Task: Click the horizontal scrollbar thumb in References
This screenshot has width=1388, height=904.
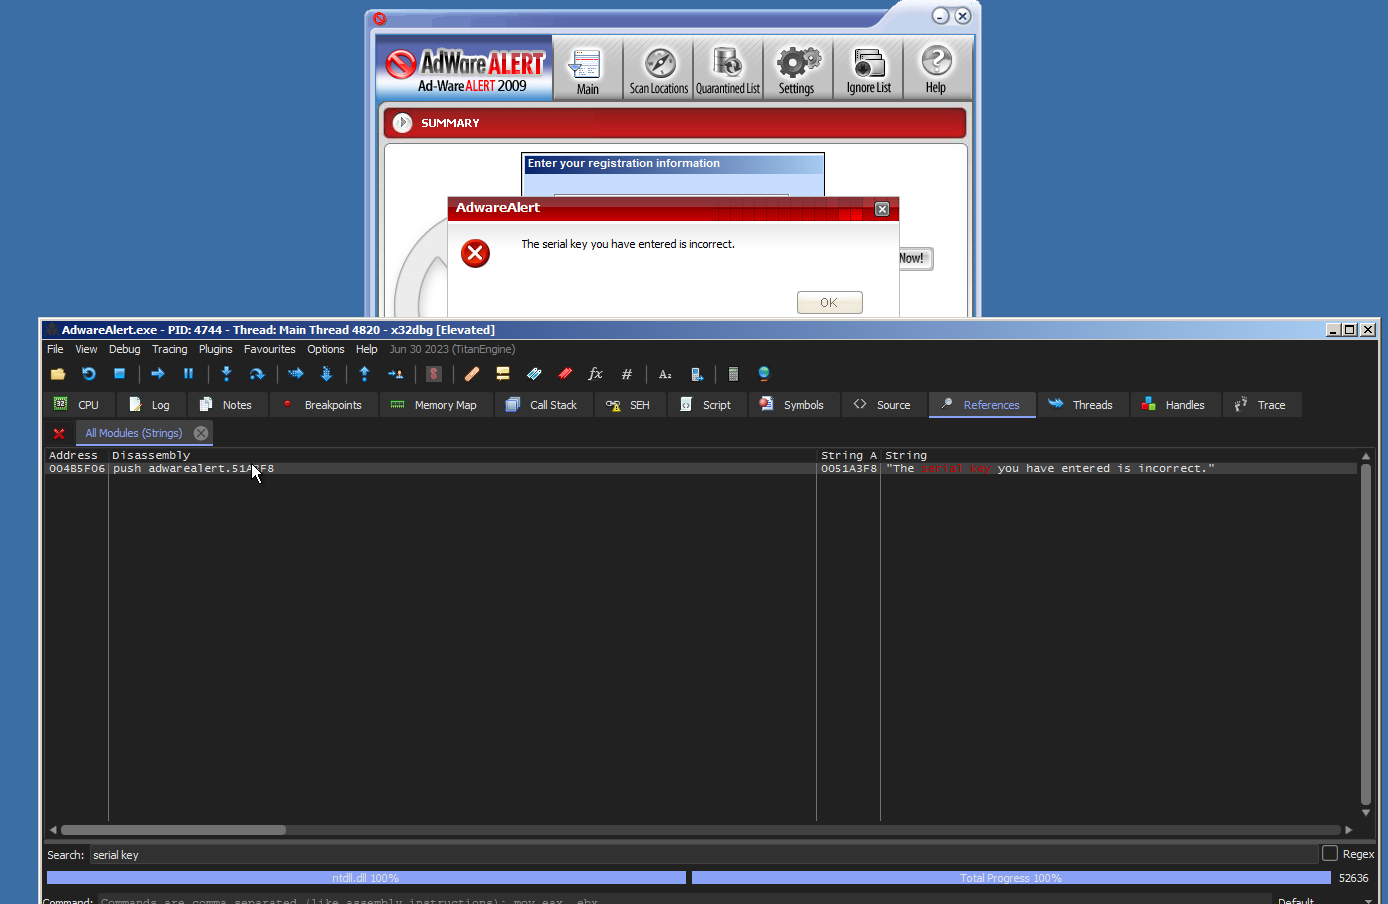Action: 173,830
